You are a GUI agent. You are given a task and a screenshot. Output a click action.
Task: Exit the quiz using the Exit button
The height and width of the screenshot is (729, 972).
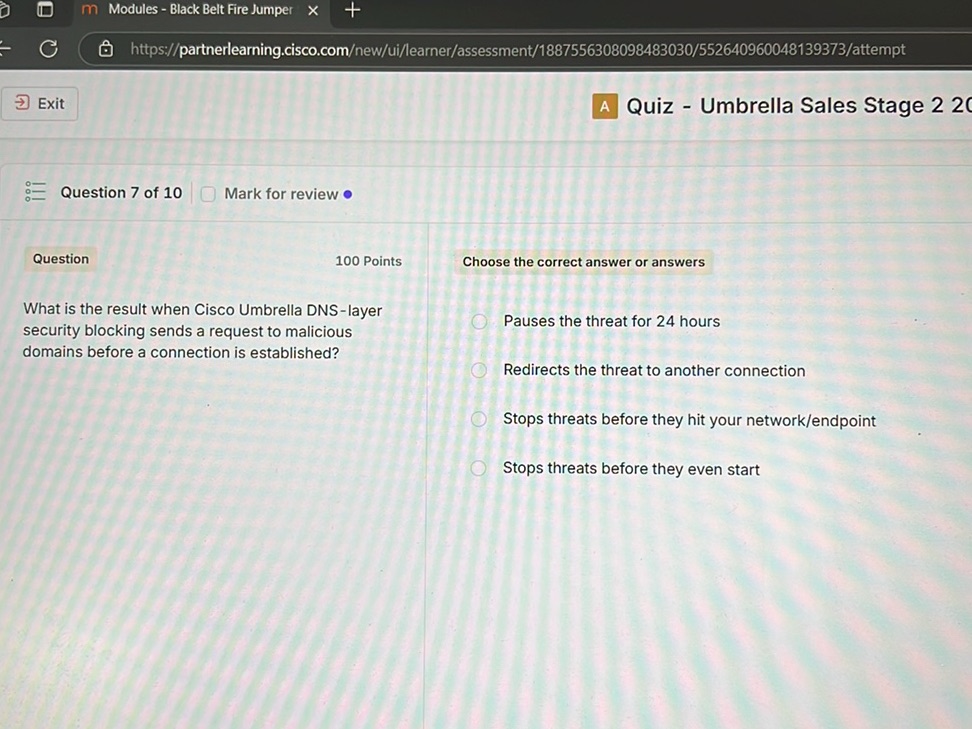click(40, 103)
